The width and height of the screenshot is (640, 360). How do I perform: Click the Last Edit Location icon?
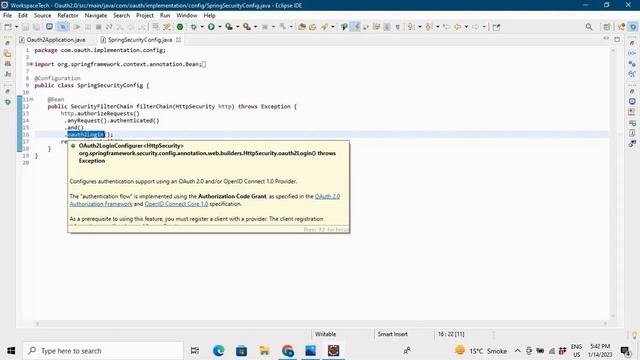446,27
